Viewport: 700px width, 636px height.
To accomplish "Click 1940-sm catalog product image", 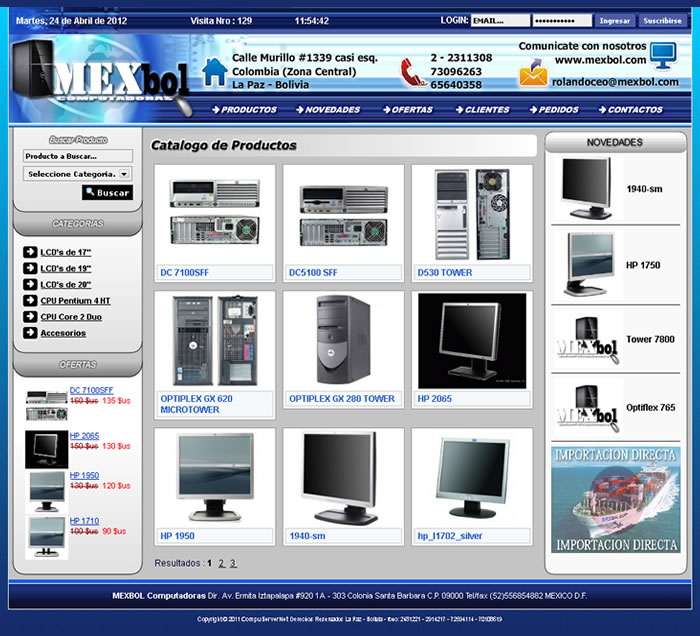I will [x=340, y=478].
